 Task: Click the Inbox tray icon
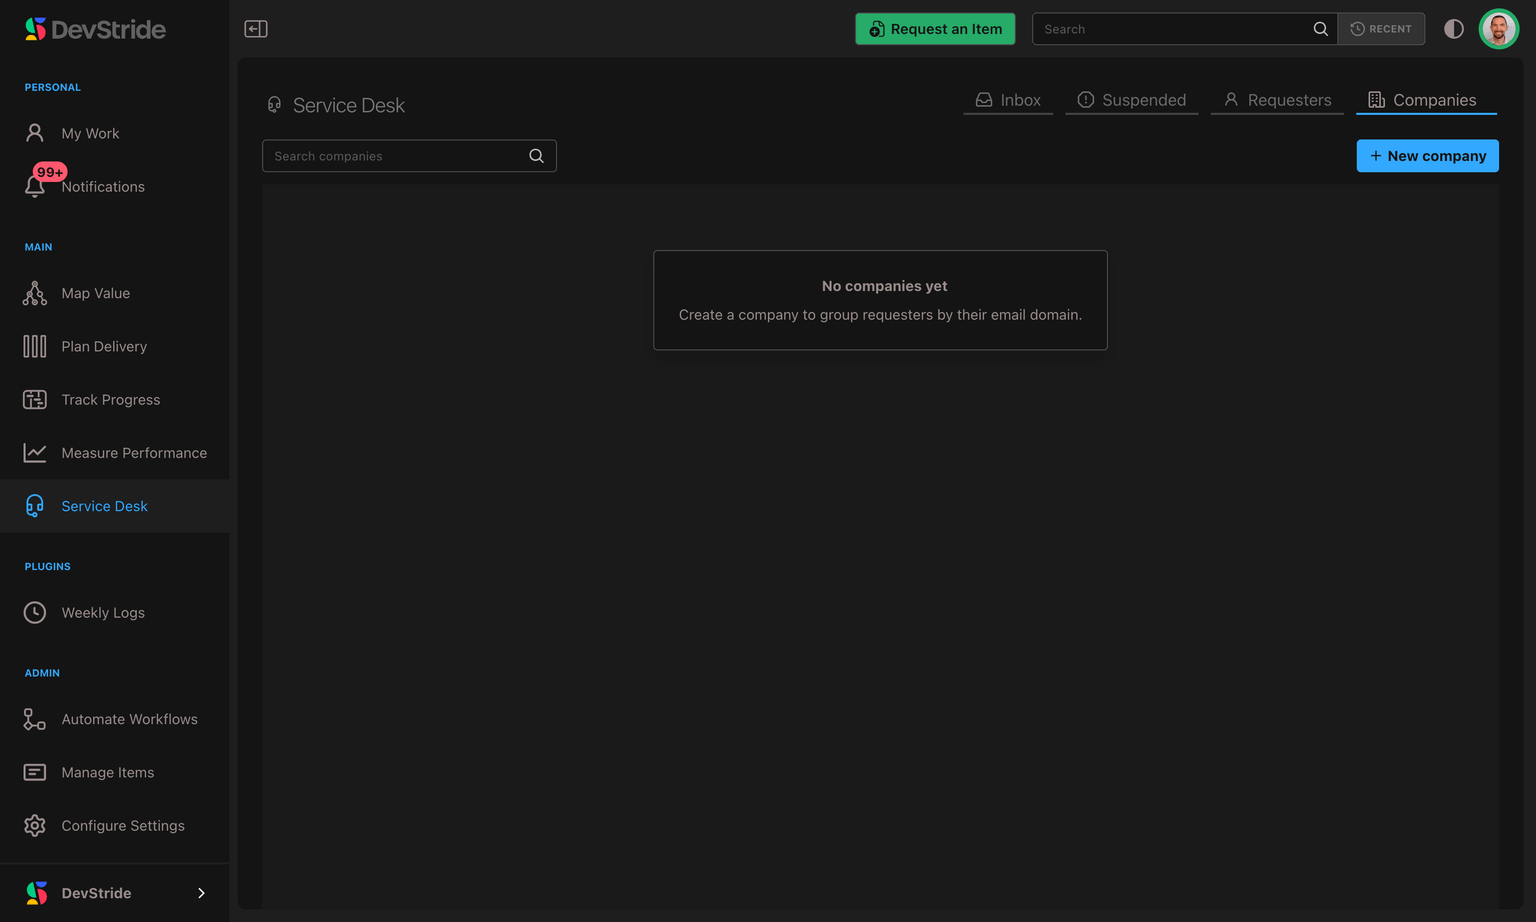point(984,100)
